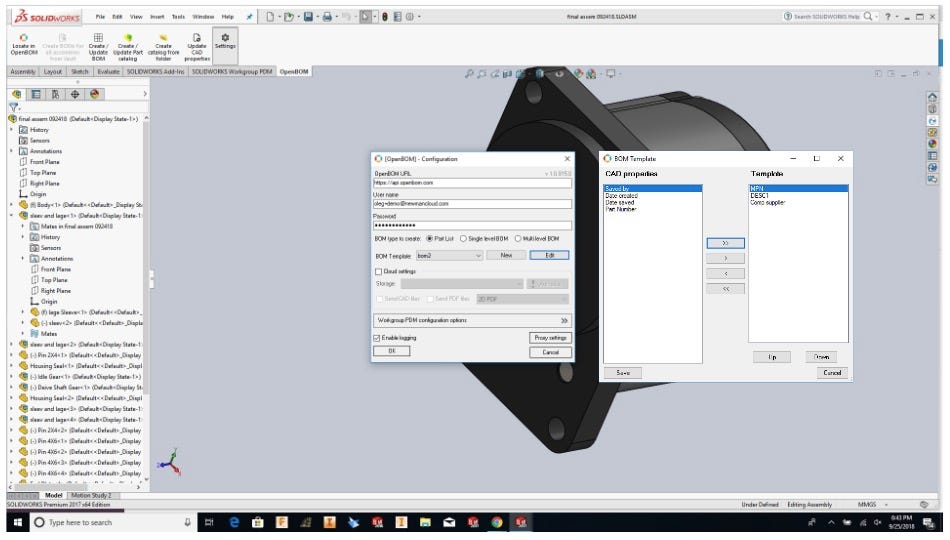Click Proxy settings button
Image resolution: width=950 pixels, height=540 pixels.
click(x=550, y=338)
